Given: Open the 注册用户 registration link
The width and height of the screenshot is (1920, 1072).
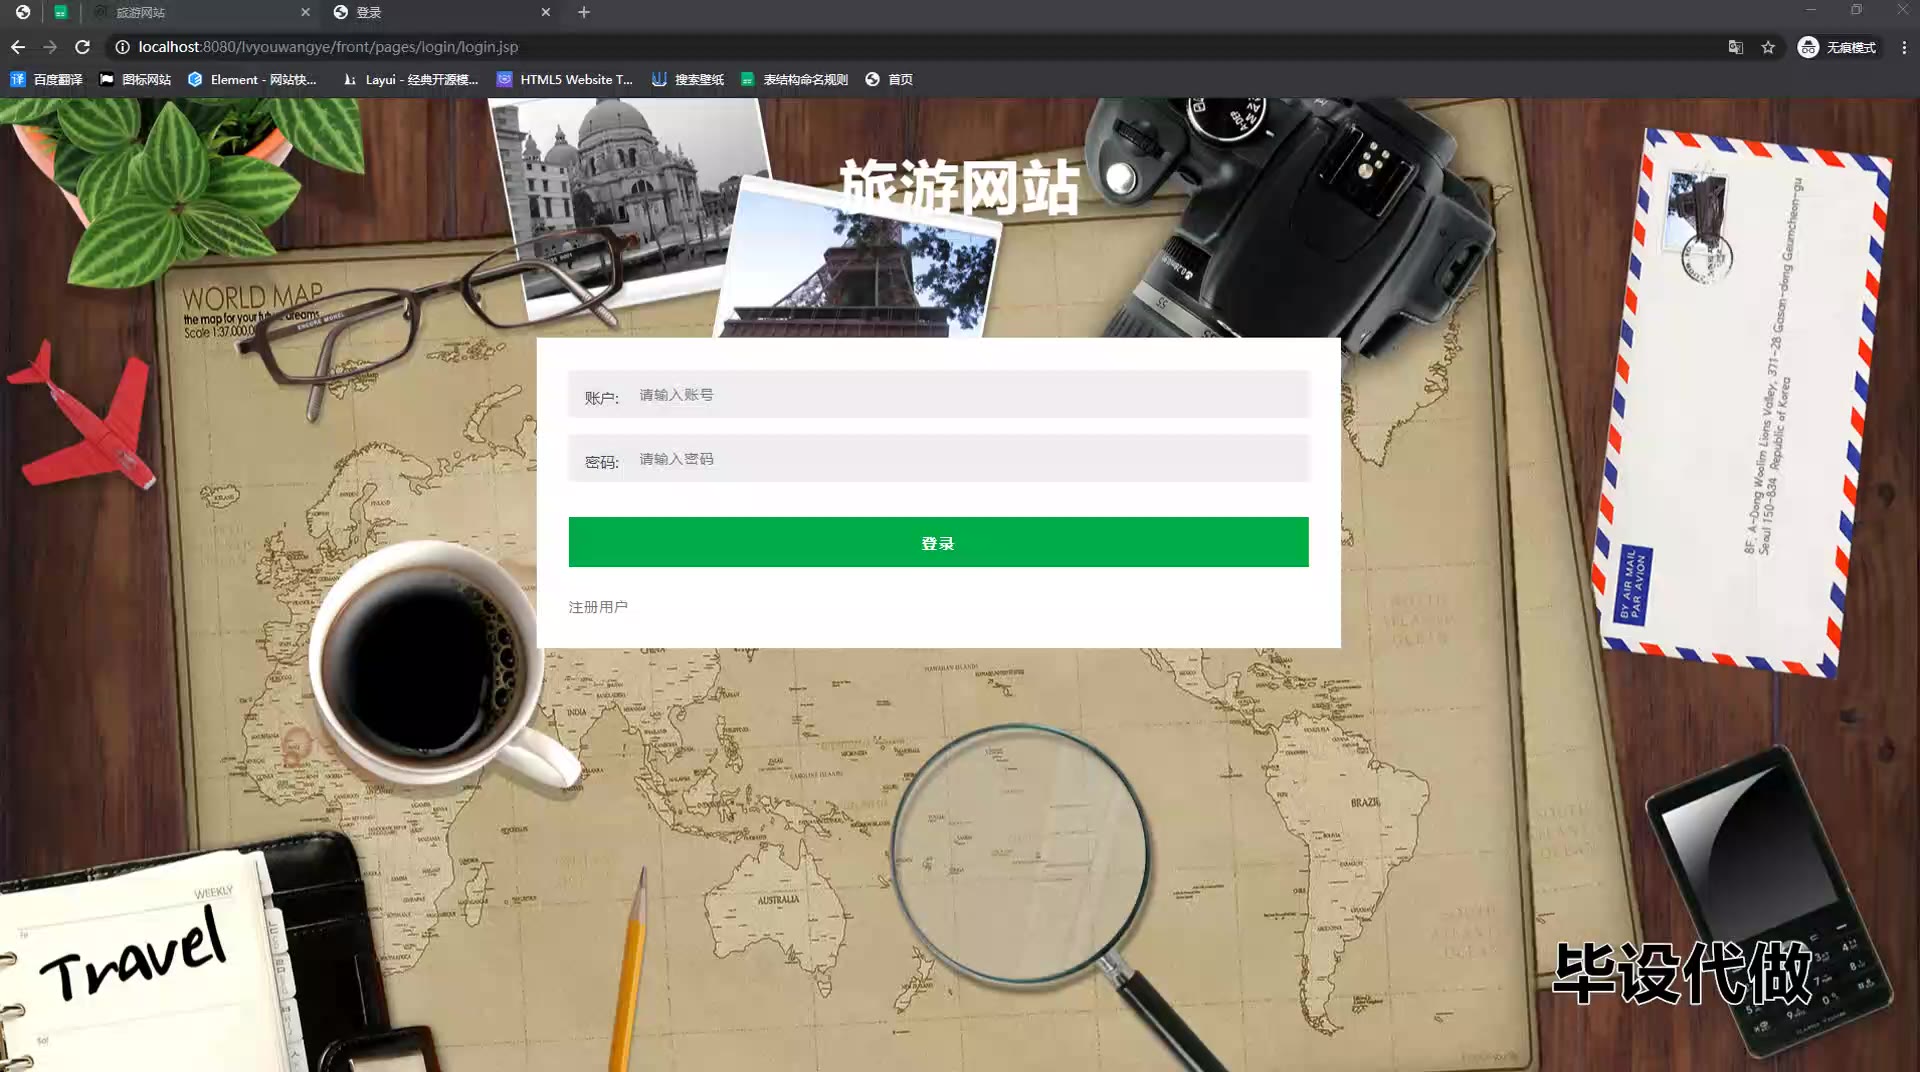Looking at the screenshot, I should 598,607.
